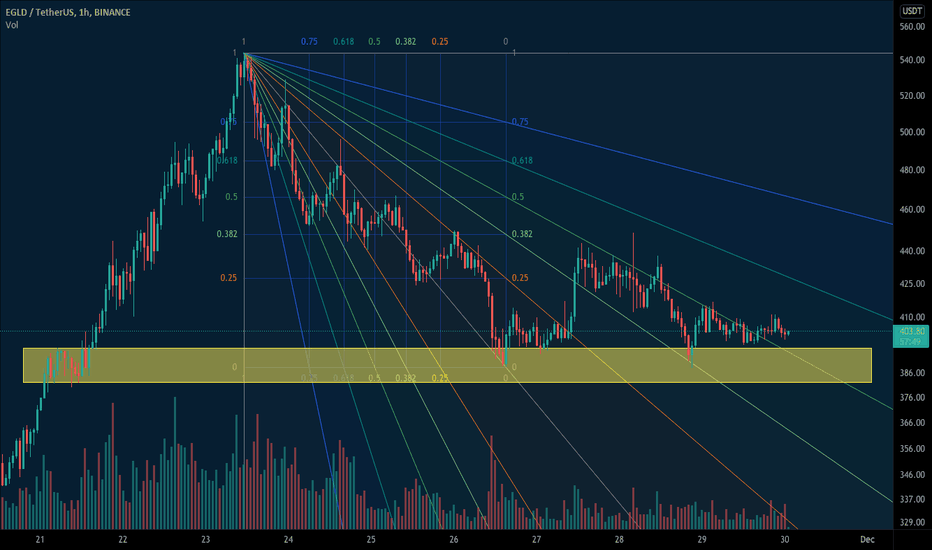Click the Dec month label on time axis
Screen dimensions: 932x550
point(867,540)
